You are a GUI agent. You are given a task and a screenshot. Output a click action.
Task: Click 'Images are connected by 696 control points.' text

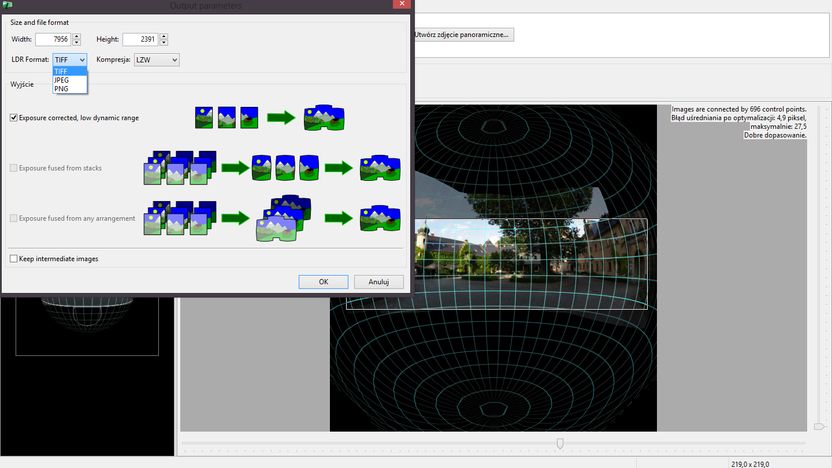point(739,109)
